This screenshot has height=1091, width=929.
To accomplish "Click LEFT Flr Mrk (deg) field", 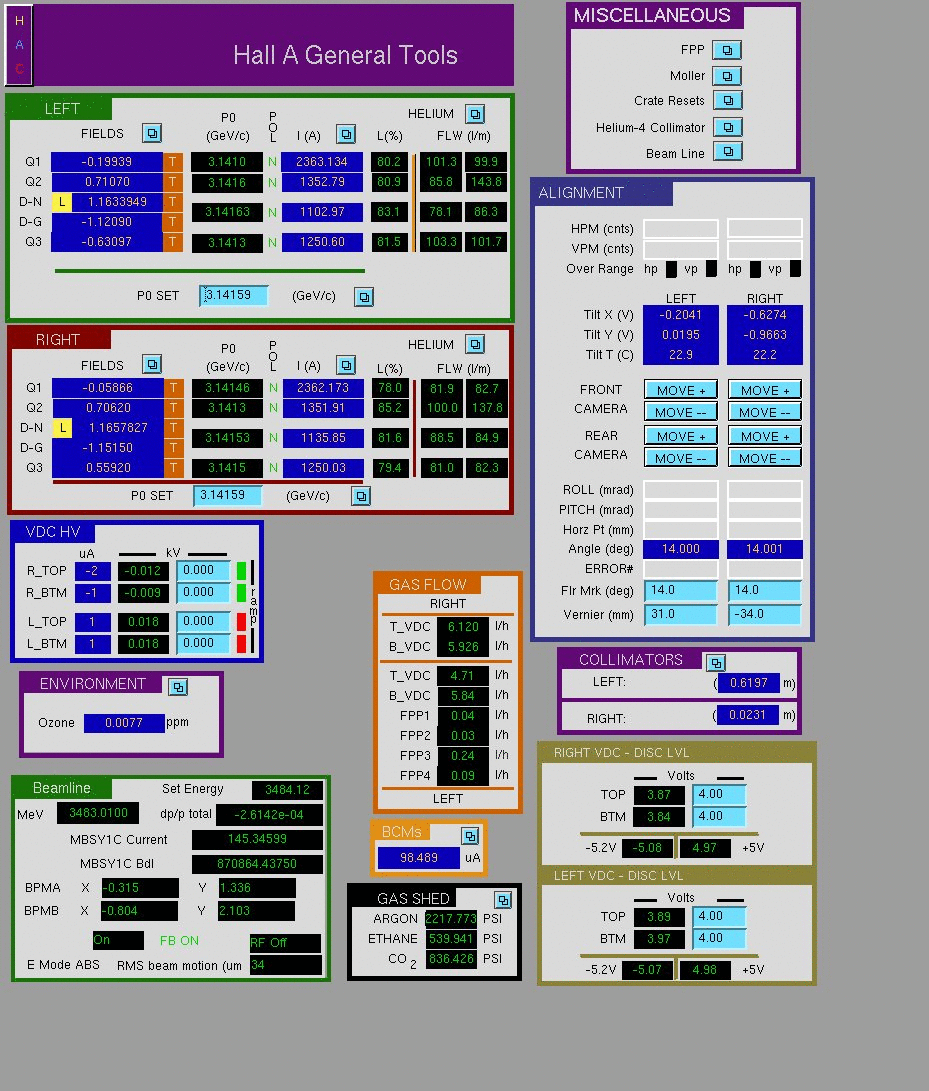I will click(681, 591).
